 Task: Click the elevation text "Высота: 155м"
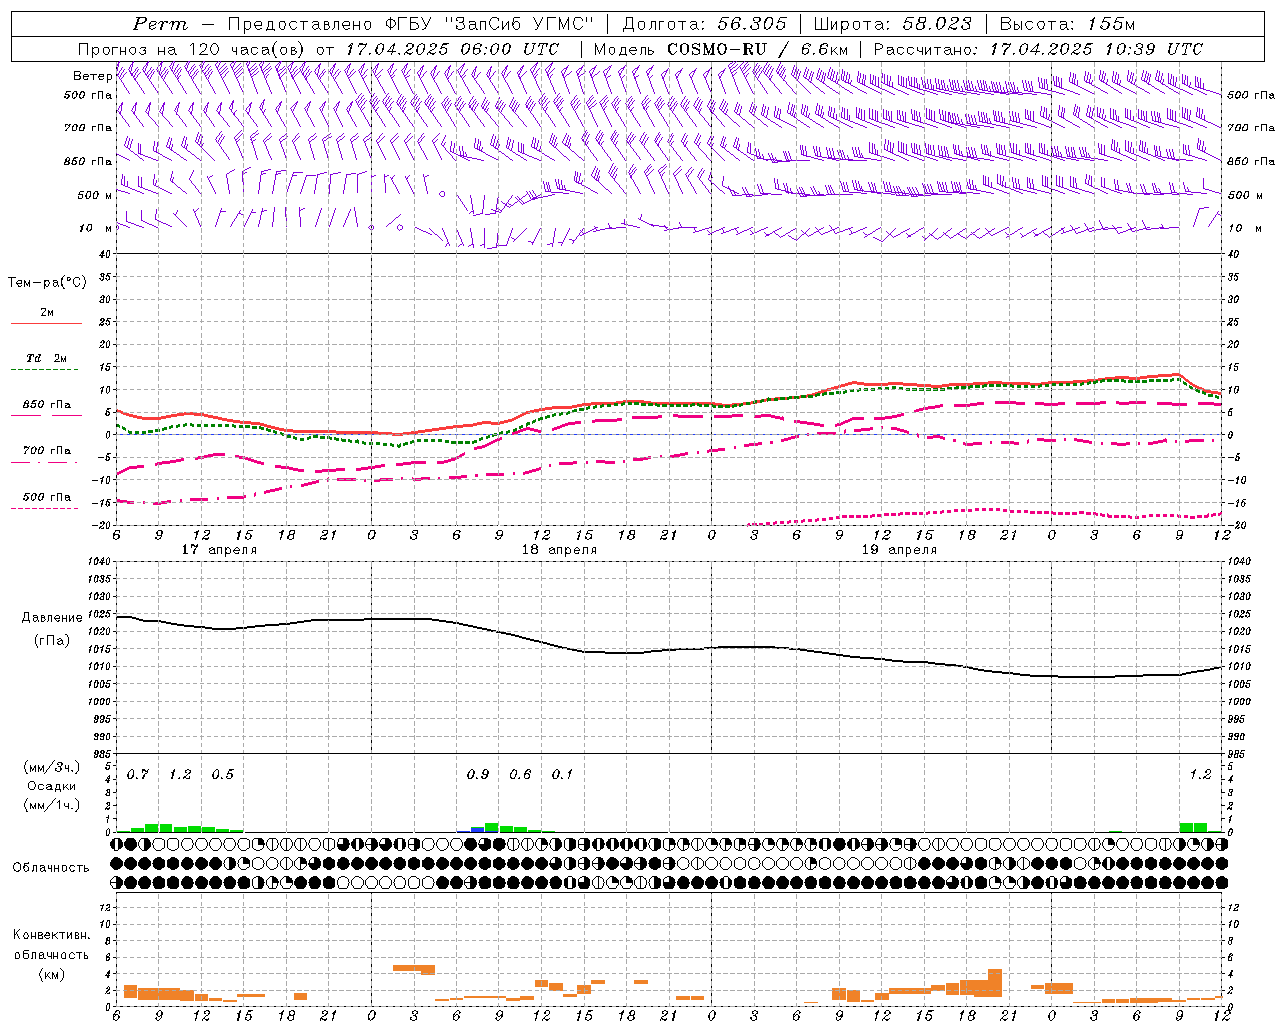tap(1068, 24)
